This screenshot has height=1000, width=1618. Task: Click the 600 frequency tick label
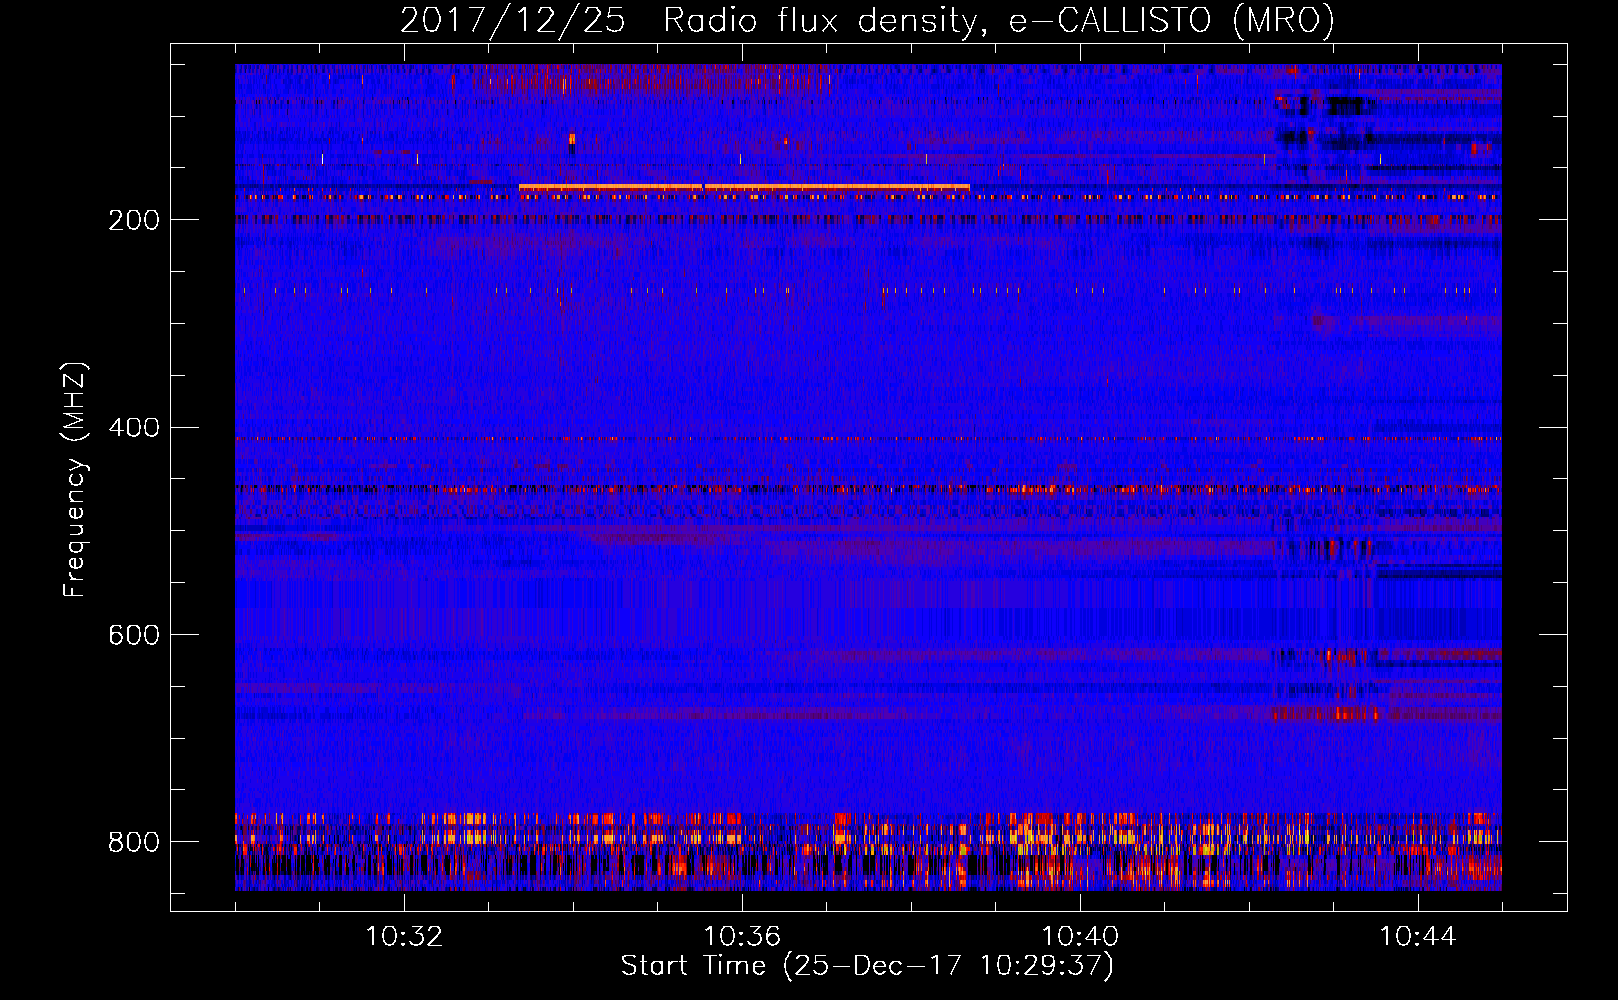(x=134, y=635)
